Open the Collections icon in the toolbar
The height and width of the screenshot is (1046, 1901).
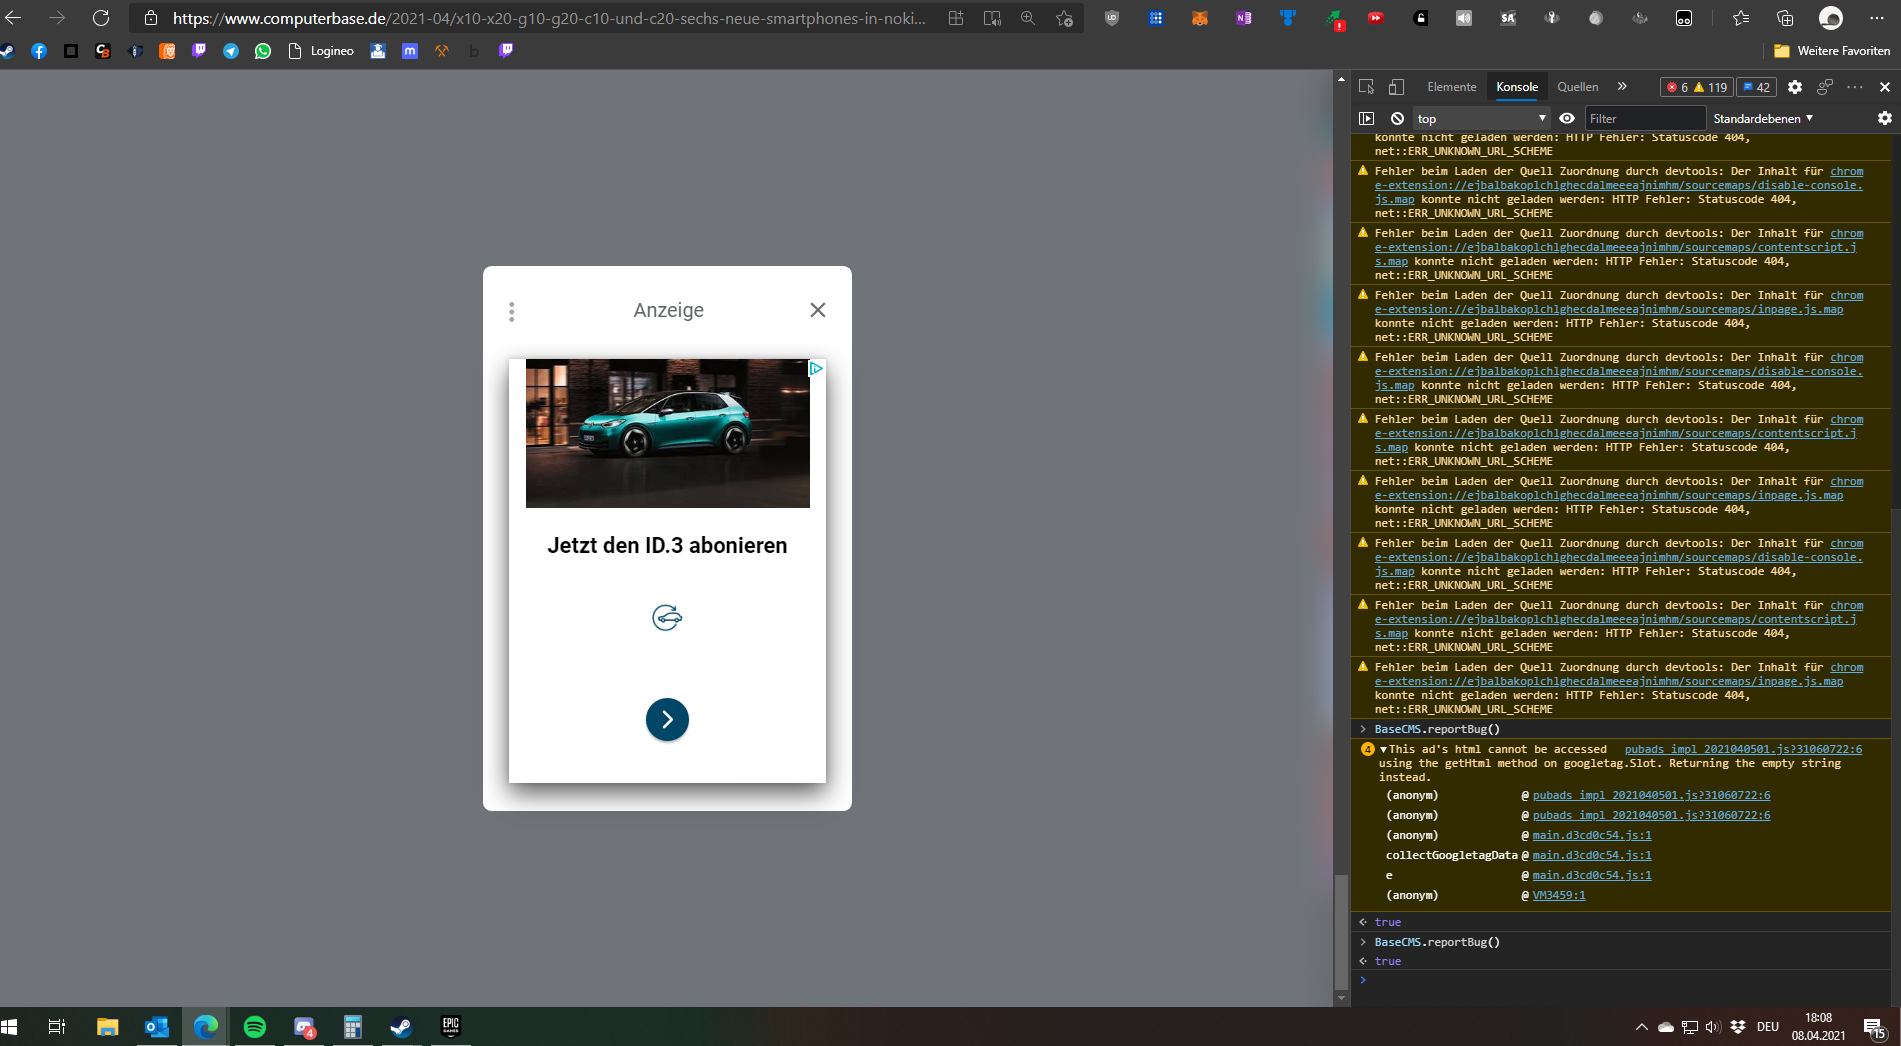pyautogui.click(x=1785, y=18)
